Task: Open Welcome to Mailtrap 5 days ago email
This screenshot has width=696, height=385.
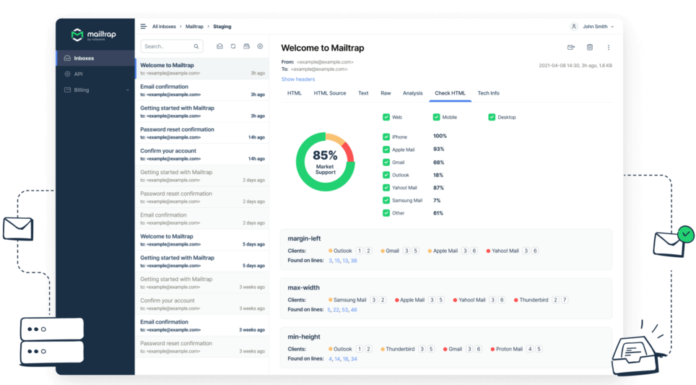Action: click(202, 240)
